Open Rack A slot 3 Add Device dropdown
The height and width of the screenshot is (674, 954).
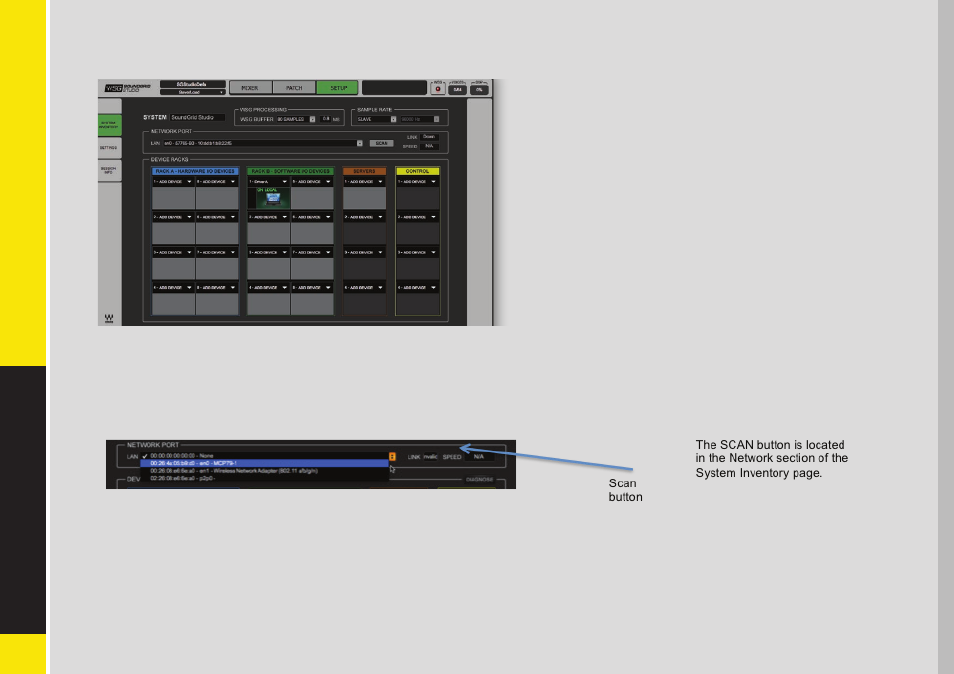[x=173, y=252]
